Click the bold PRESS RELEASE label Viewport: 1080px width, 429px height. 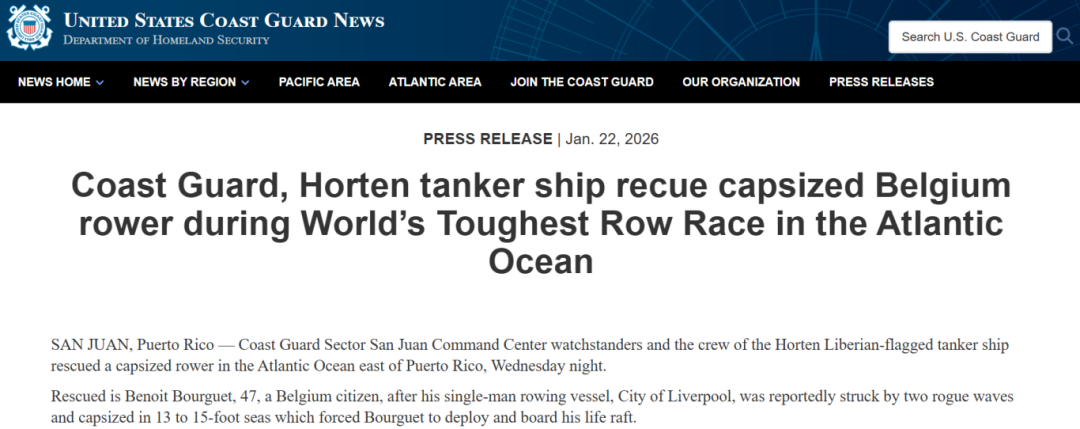[x=487, y=139]
